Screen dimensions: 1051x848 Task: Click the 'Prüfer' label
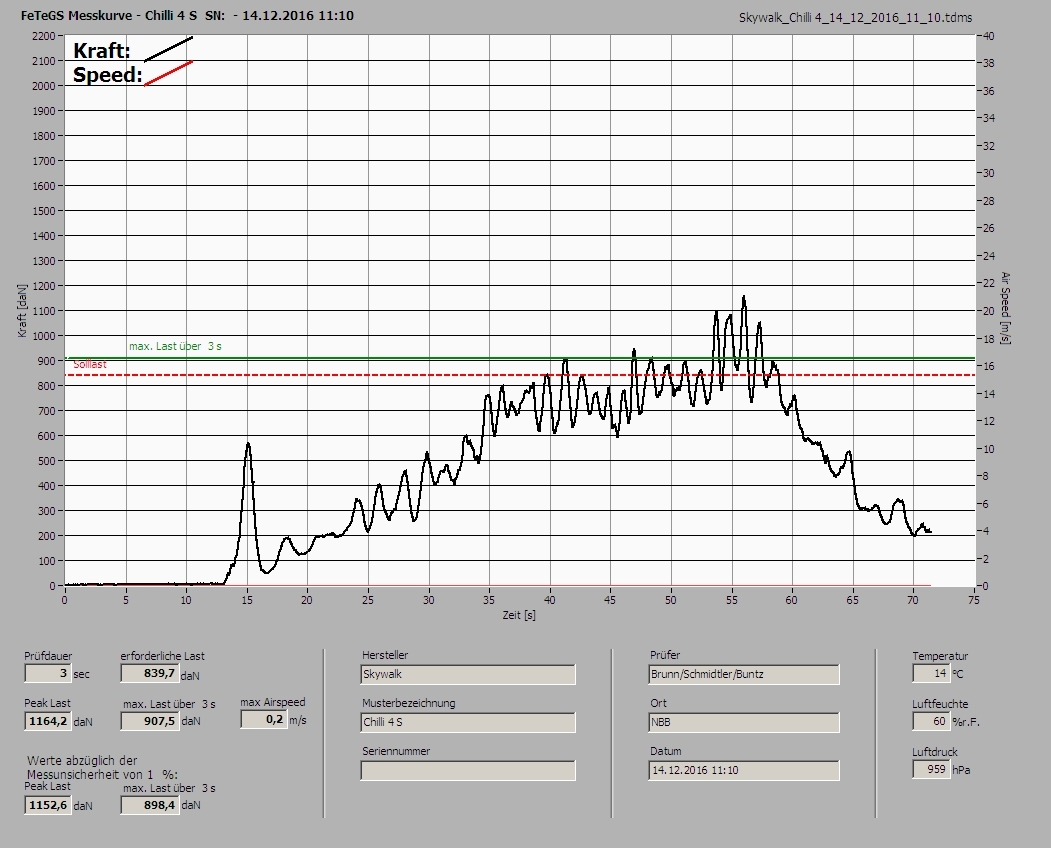[665, 655]
